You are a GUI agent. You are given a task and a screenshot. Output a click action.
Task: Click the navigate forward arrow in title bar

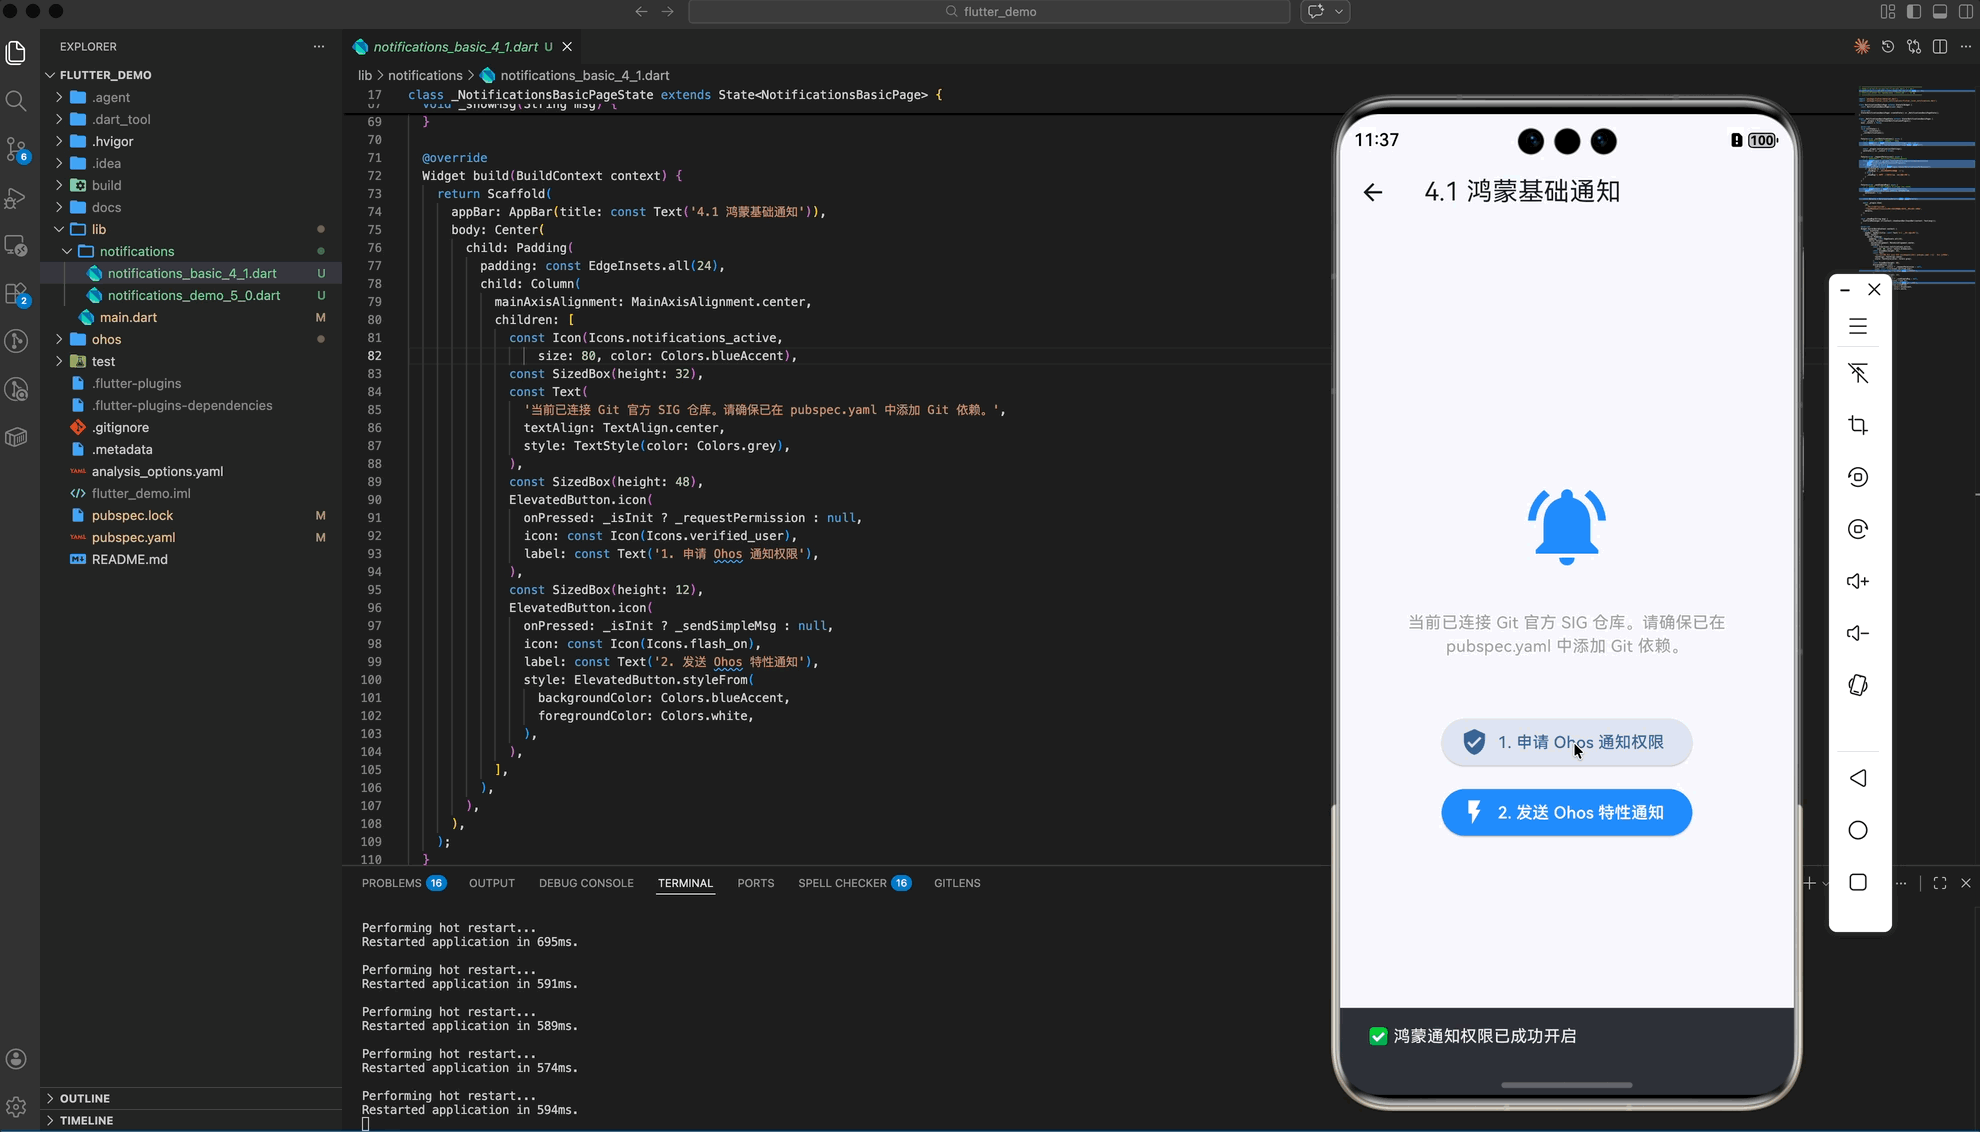[668, 12]
